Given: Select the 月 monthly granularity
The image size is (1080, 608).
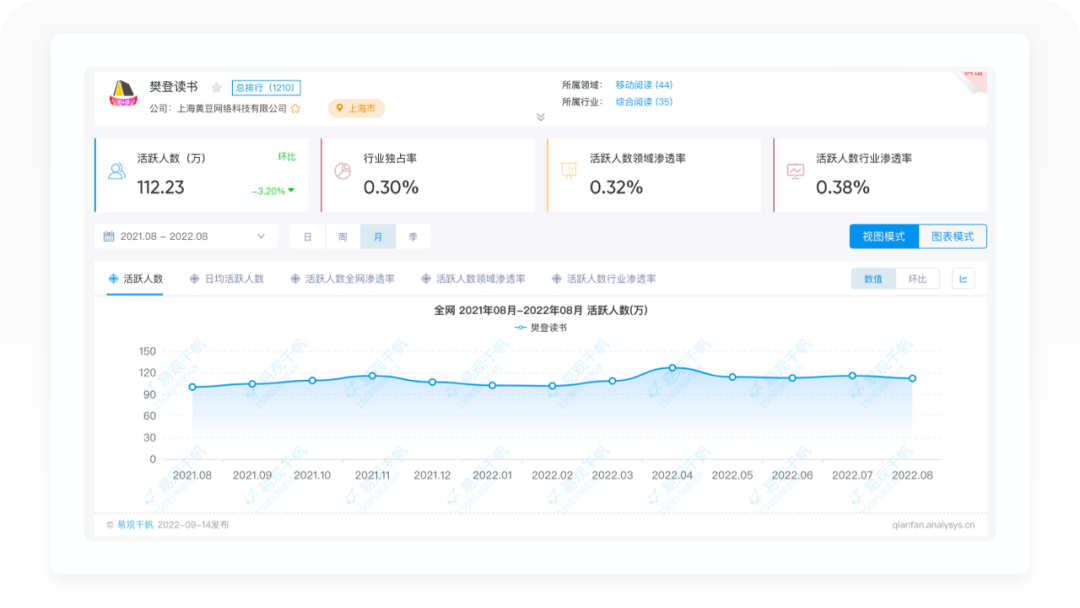Looking at the screenshot, I should (x=378, y=237).
